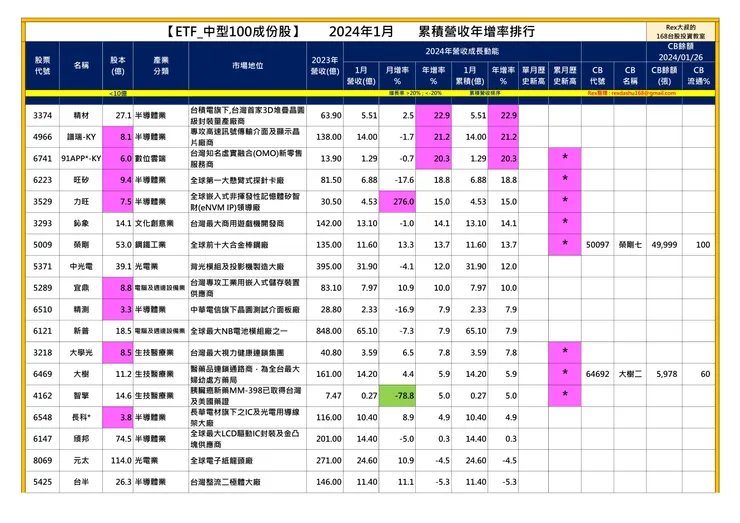Click the rexdashu168@gmail.com email text
This screenshot has width=740, height=523.
pos(644,93)
